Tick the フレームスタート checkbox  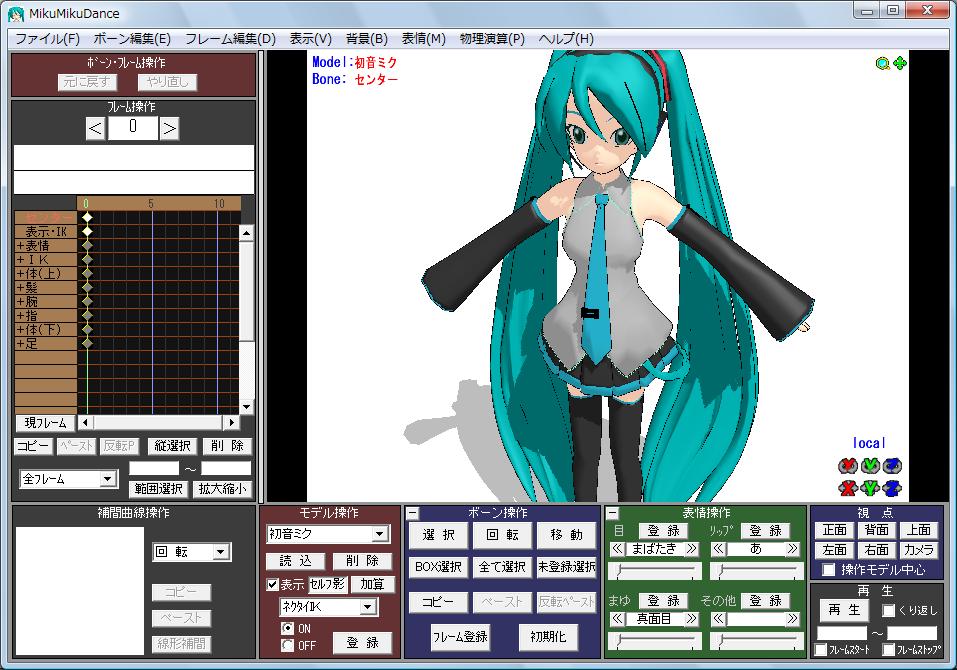click(821, 650)
